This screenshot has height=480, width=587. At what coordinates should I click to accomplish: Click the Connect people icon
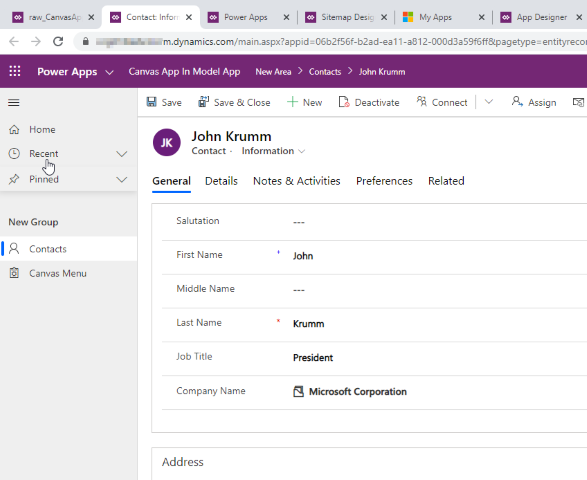(422, 101)
